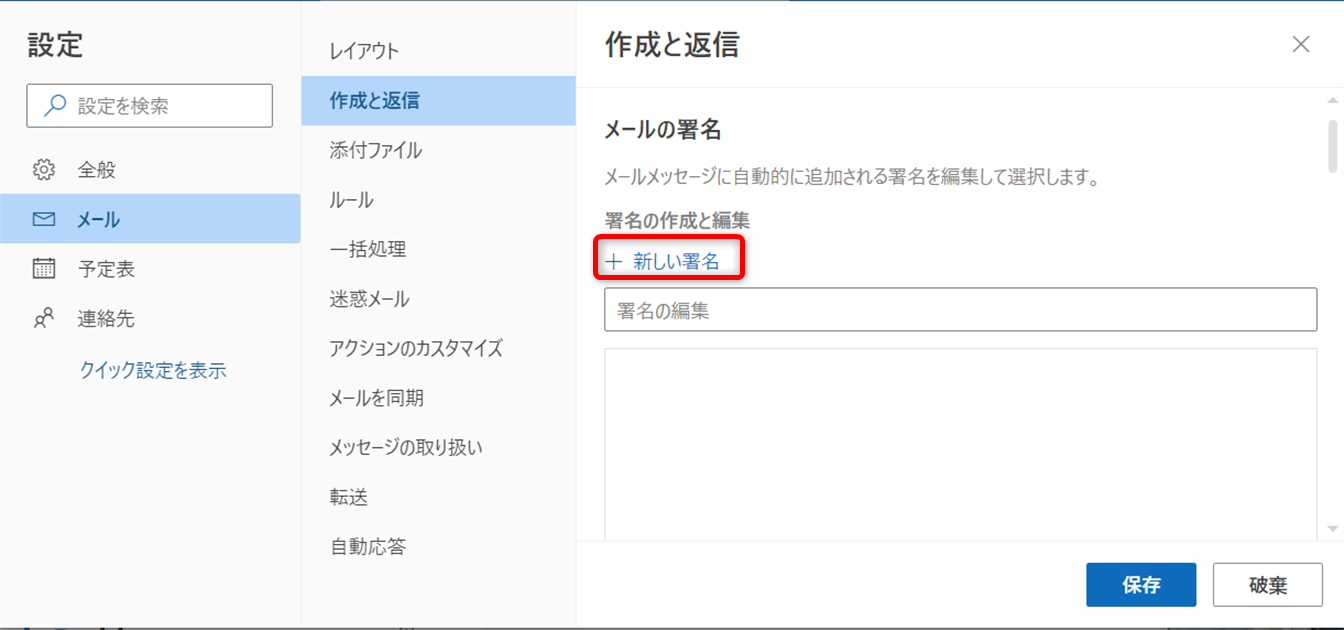Open the 自動応答 settings
1344x630 pixels.
[367, 547]
